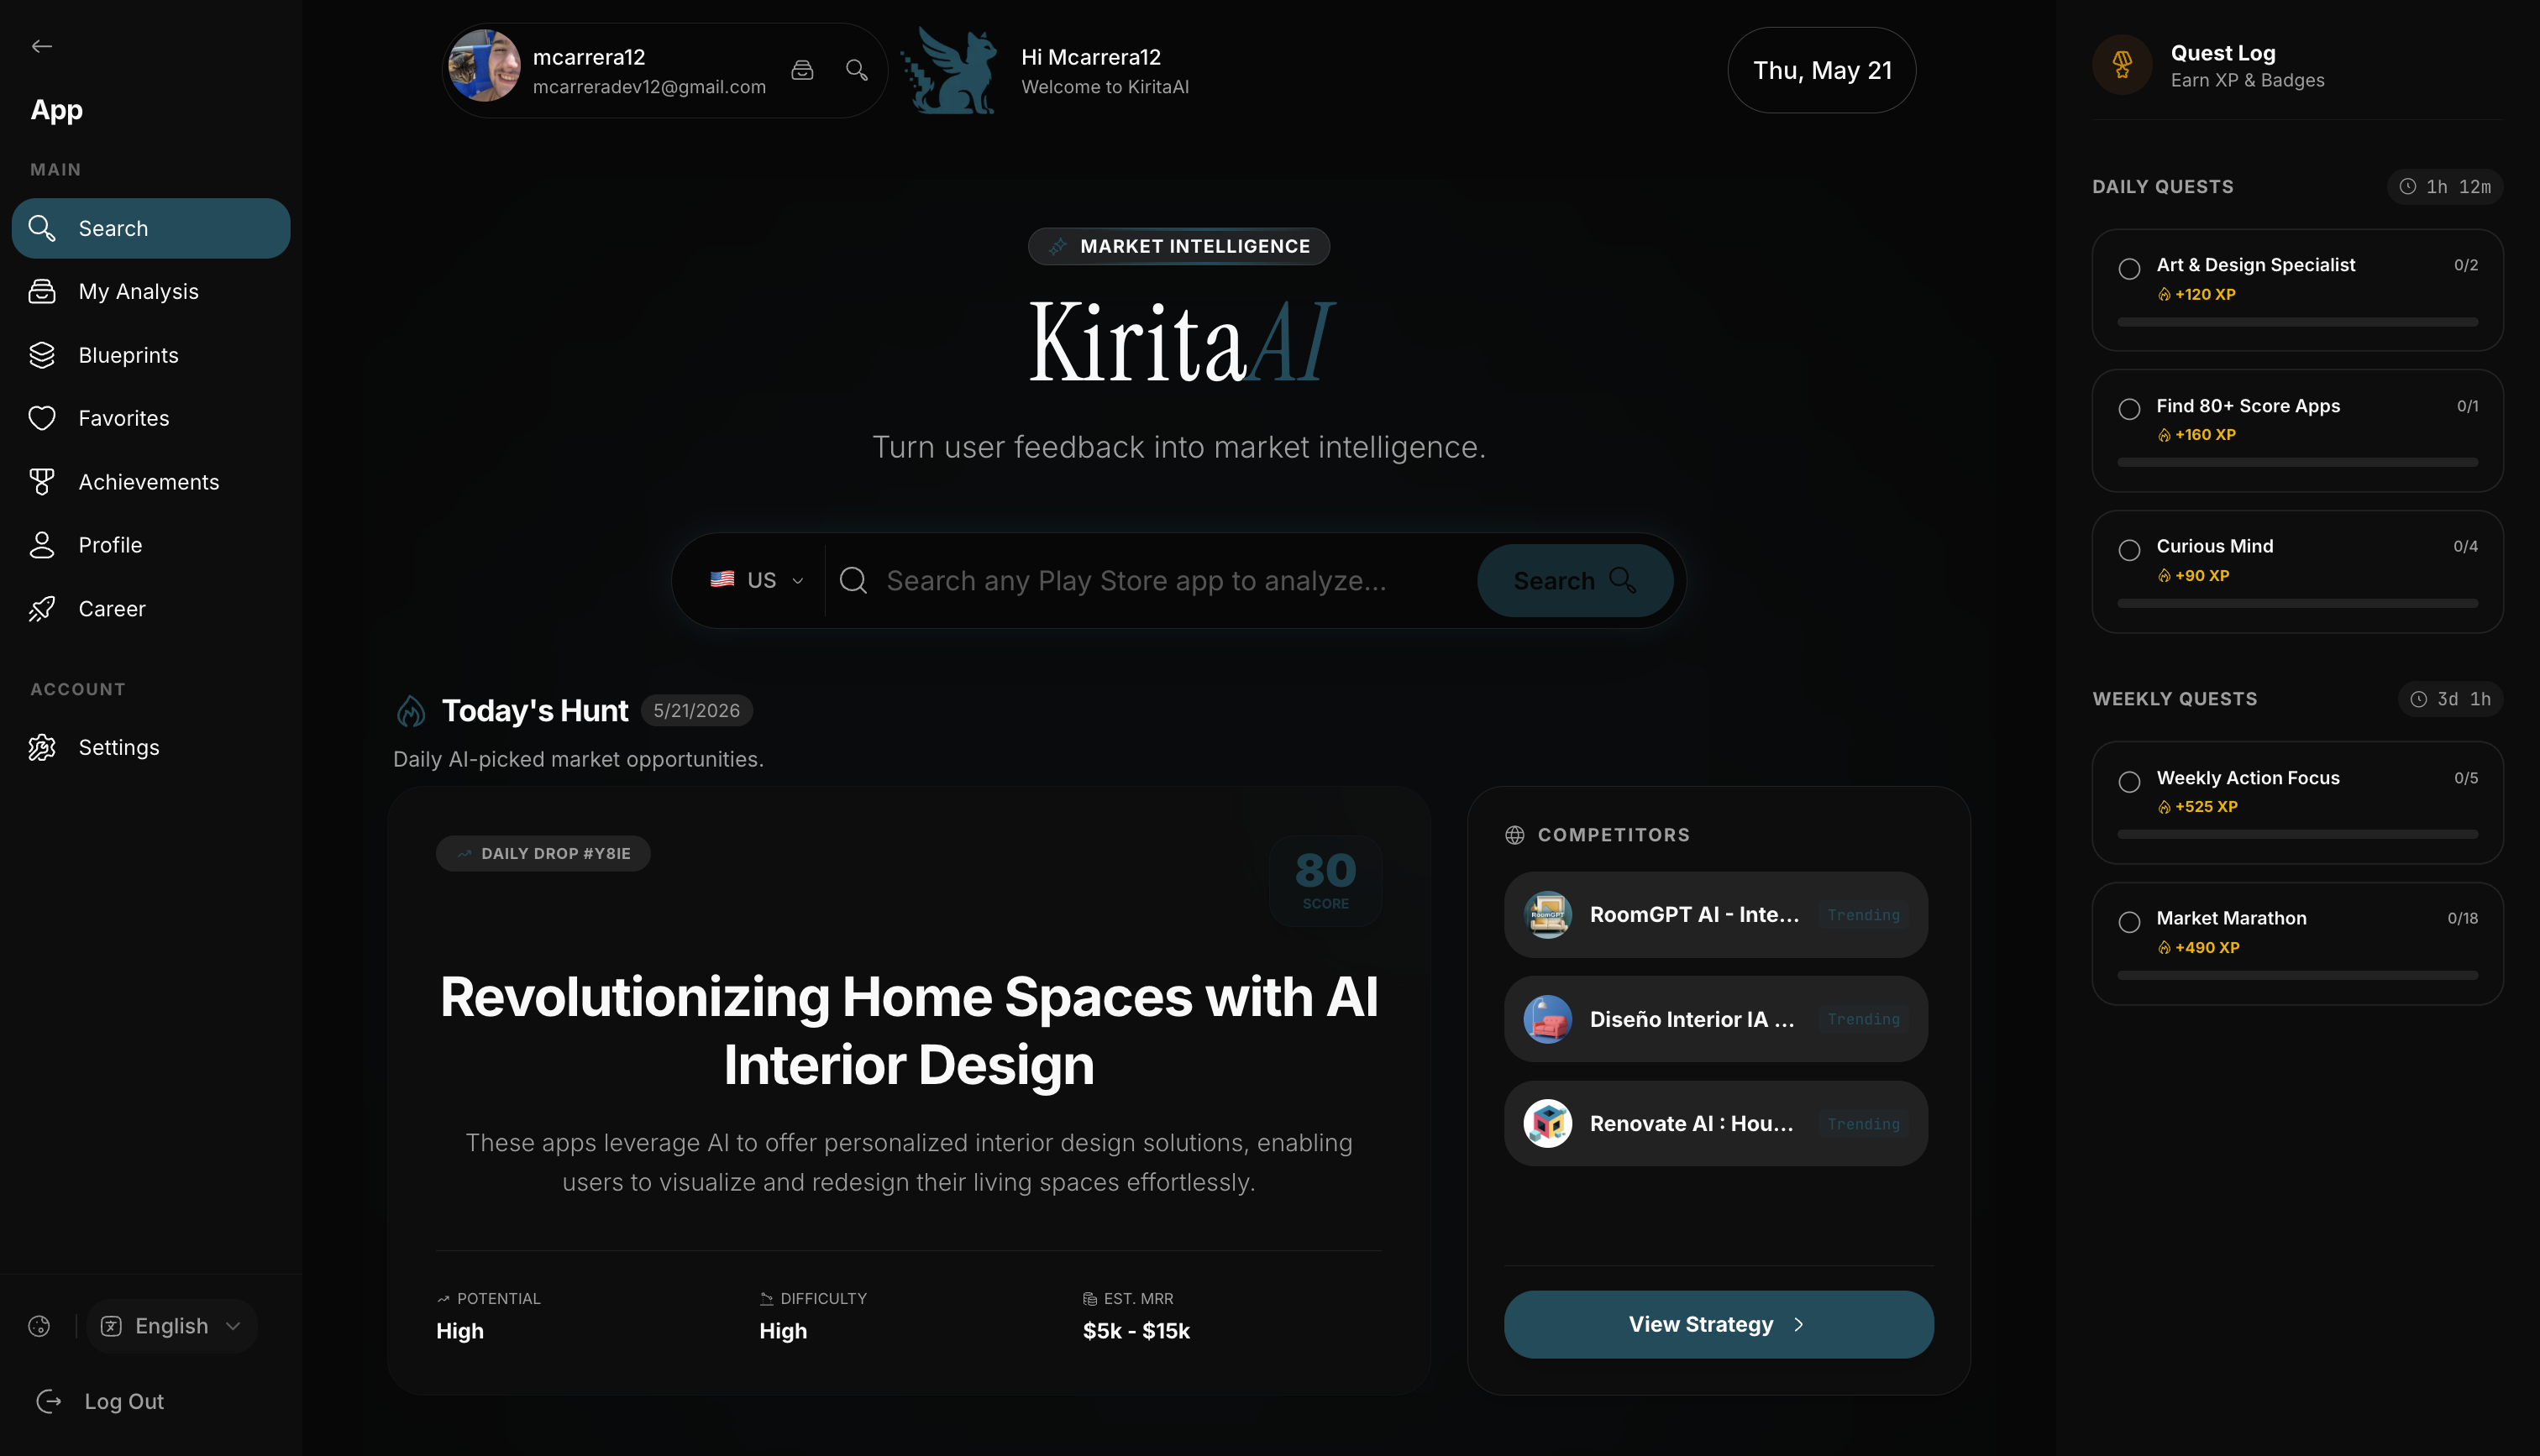Click the Thu, May 21 date pill

coord(1822,70)
